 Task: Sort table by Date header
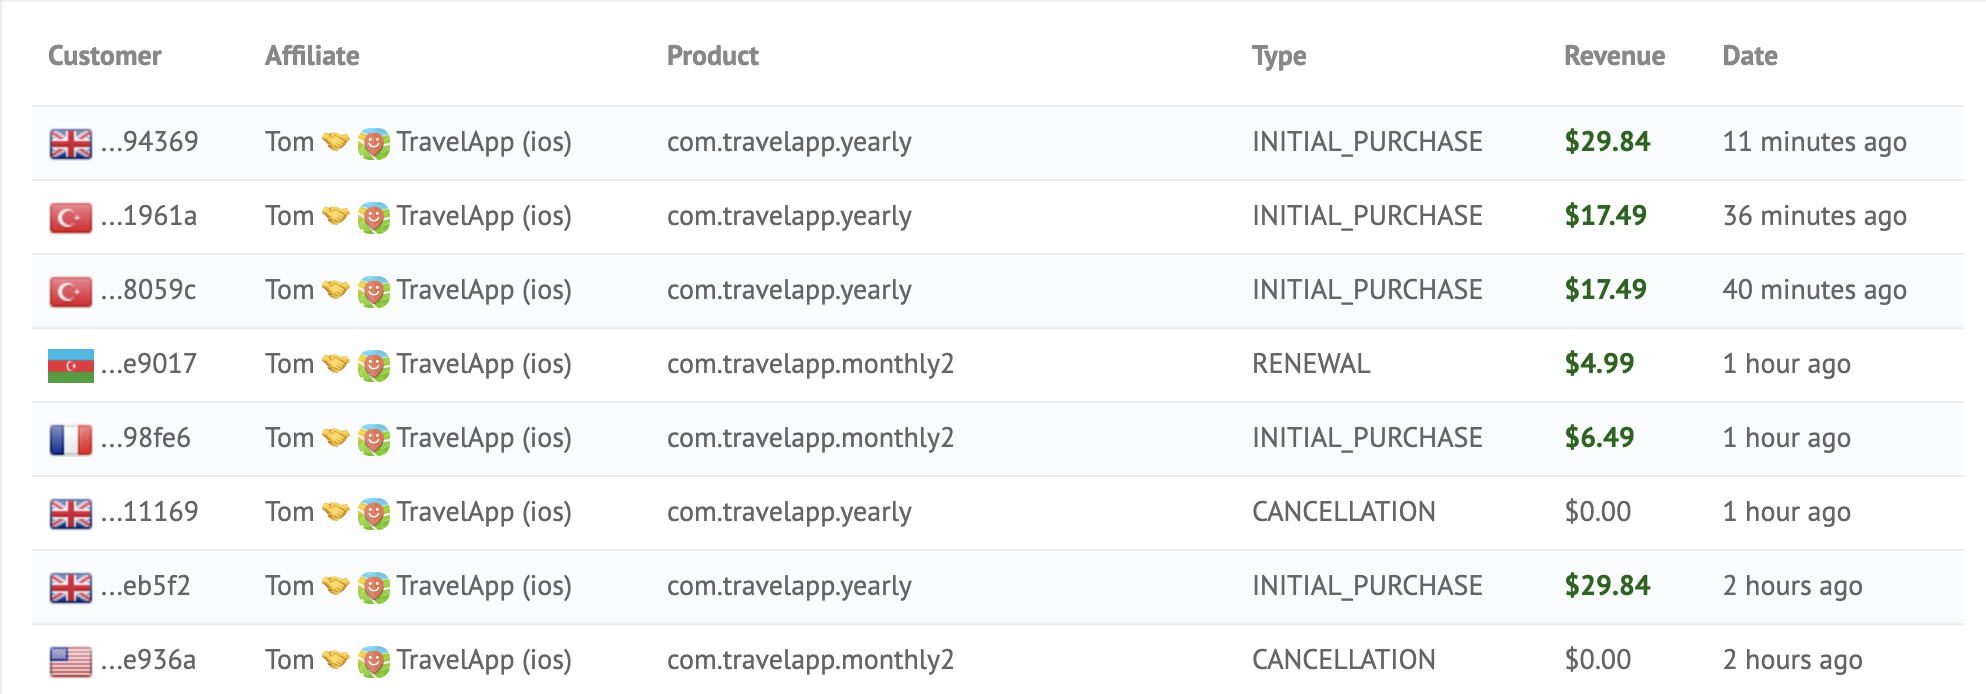pyautogui.click(x=1750, y=56)
